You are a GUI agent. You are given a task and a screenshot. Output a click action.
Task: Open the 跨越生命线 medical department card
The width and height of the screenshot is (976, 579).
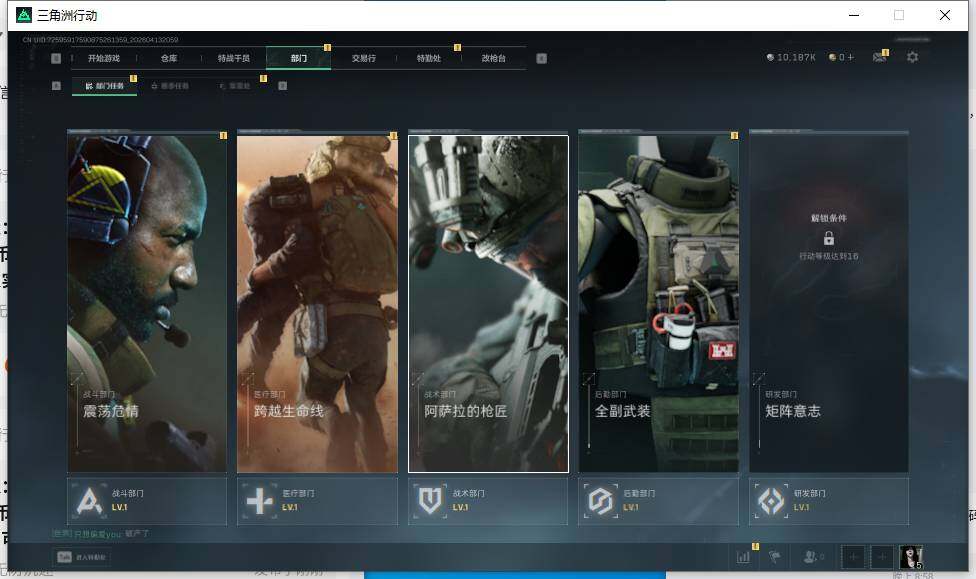pyautogui.click(x=317, y=304)
